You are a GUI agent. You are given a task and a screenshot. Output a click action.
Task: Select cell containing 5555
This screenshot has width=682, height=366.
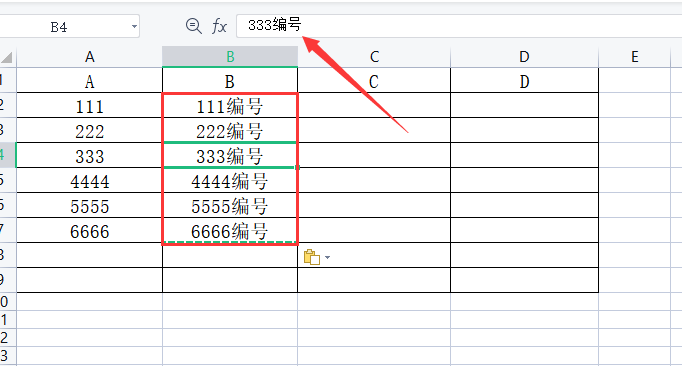[90, 205]
